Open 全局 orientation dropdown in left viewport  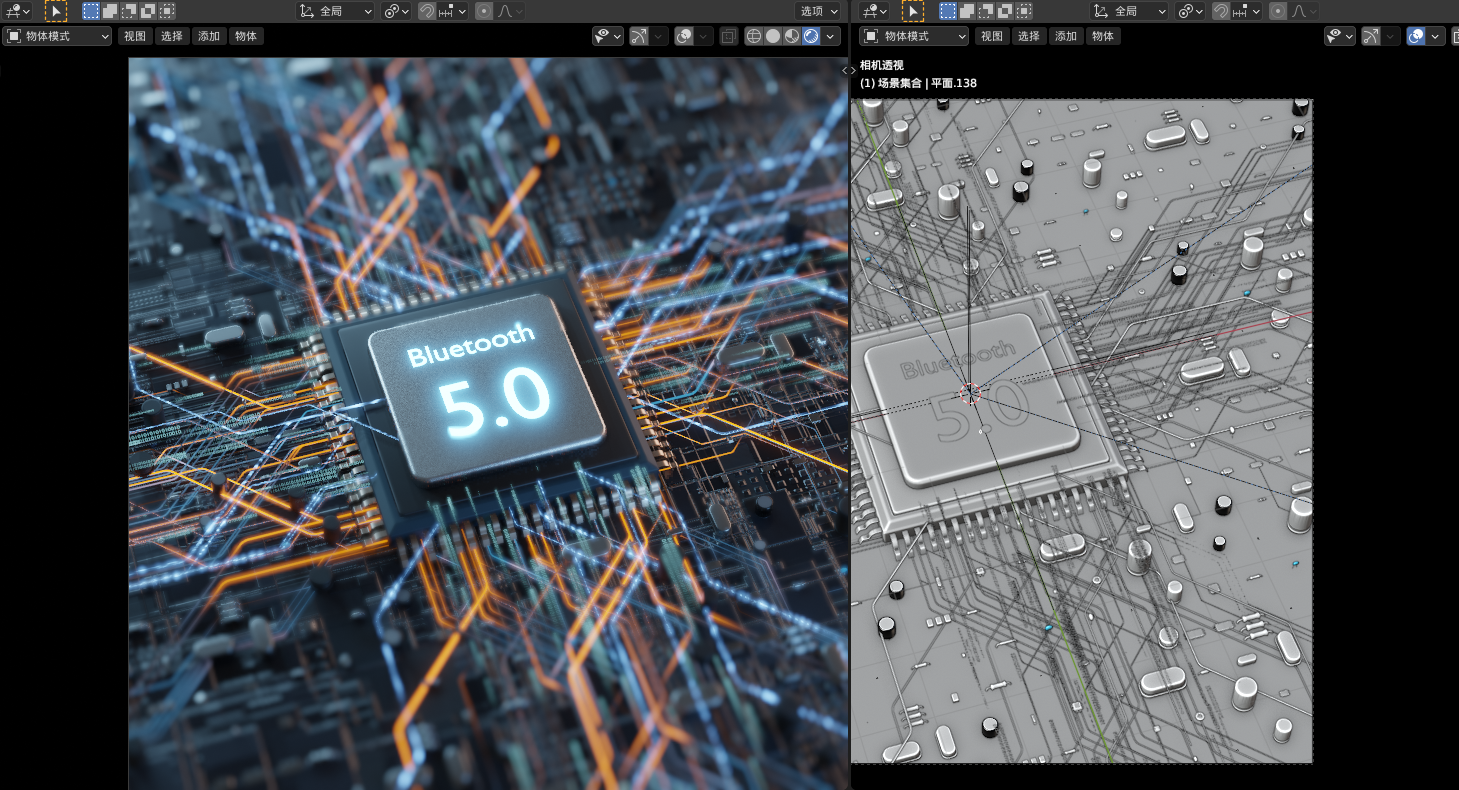point(336,11)
